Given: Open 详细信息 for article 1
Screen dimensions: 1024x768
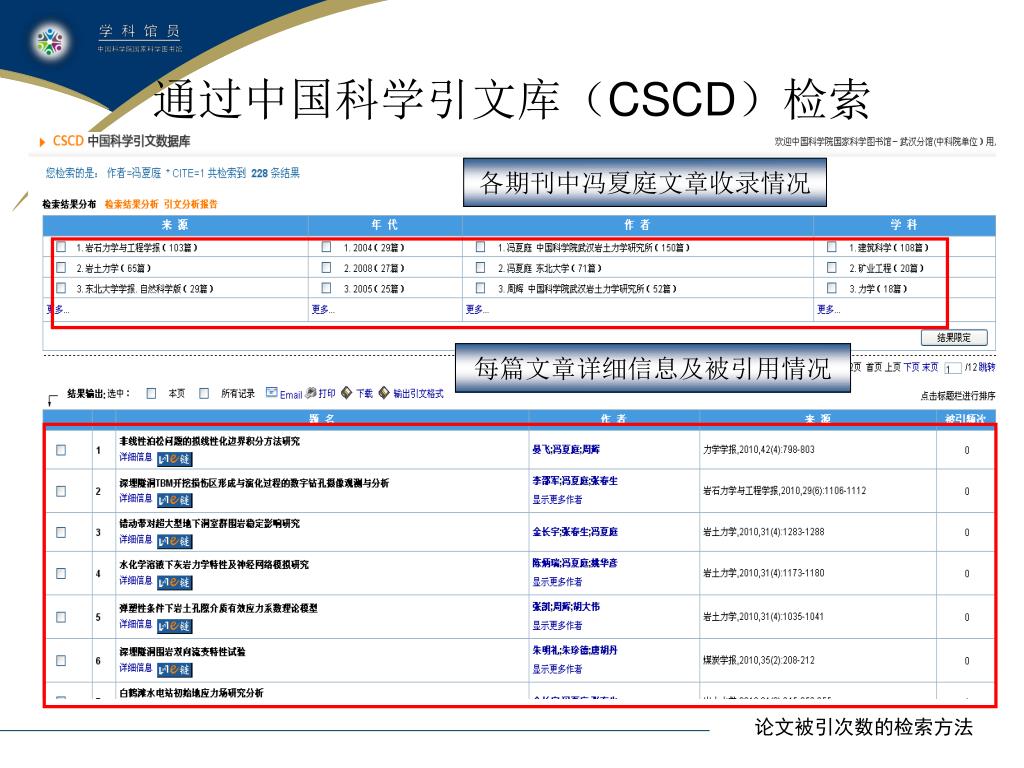Looking at the screenshot, I should (135, 457).
